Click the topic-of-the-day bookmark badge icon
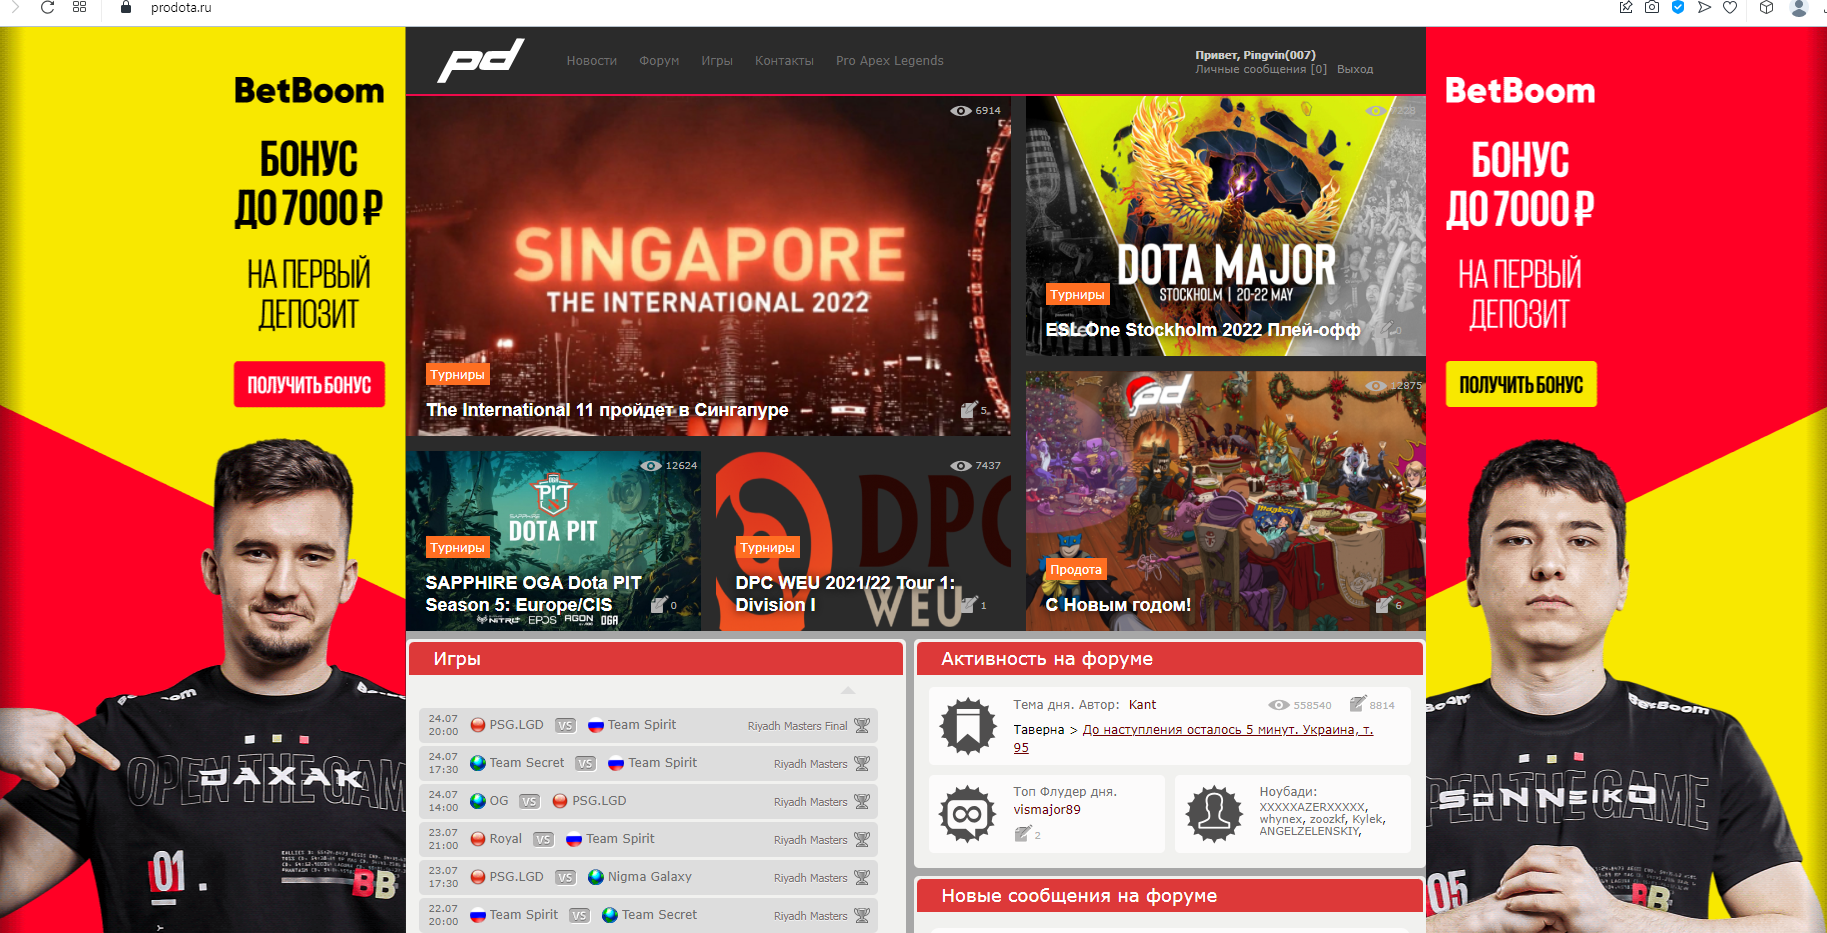 tap(968, 726)
